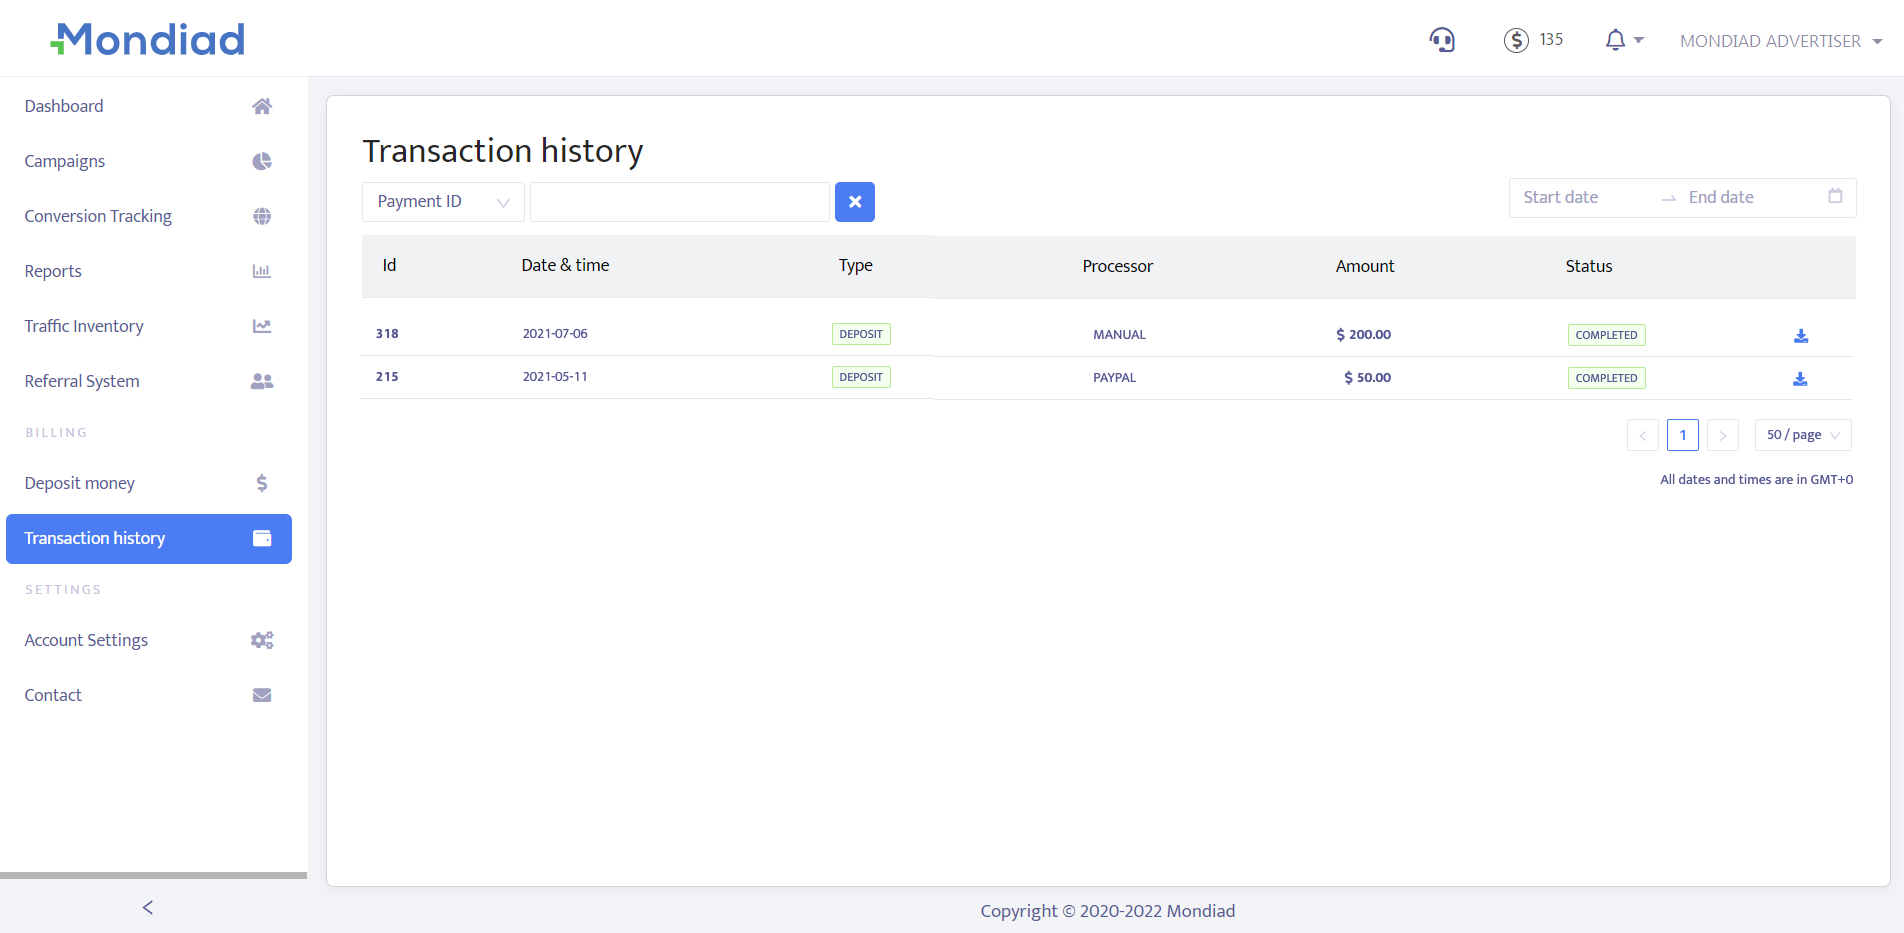Collapse the sidebar with the left arrow
Image resolution: width=1904 pixels, height=933 pixels.
click(148, 907)
